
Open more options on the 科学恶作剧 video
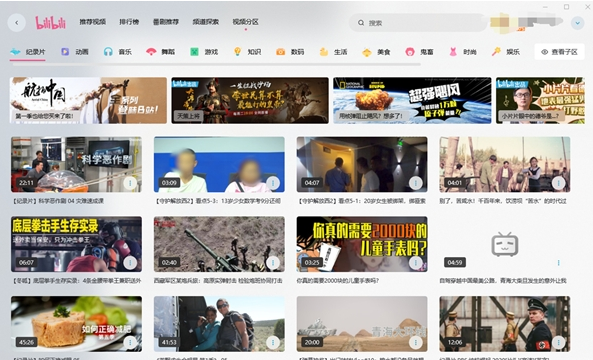(130, 183)
